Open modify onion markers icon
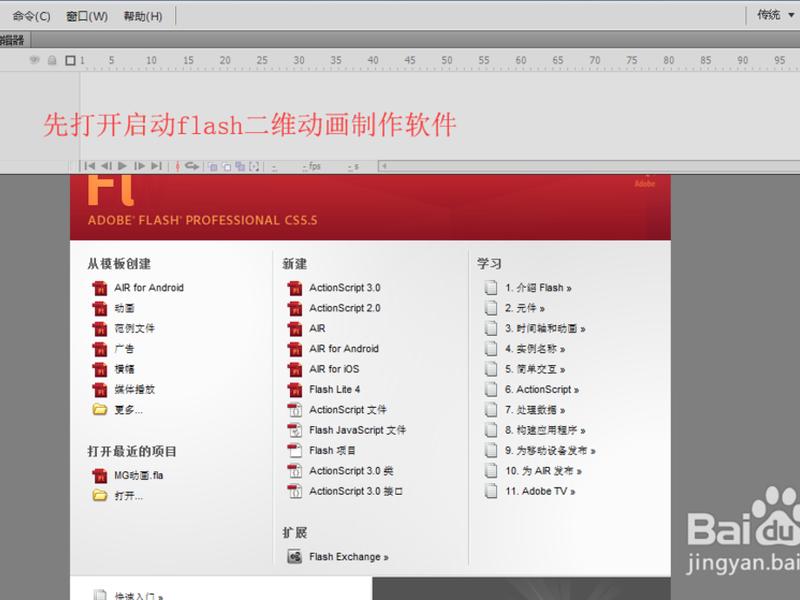This screenshot has width=800, height=600. pos(254,166)
